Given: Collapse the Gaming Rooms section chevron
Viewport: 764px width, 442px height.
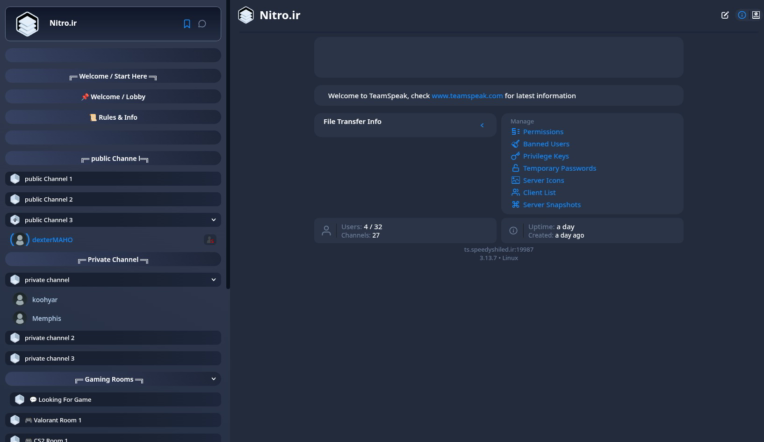Looking at the screenshot, I should pos(213,379).
